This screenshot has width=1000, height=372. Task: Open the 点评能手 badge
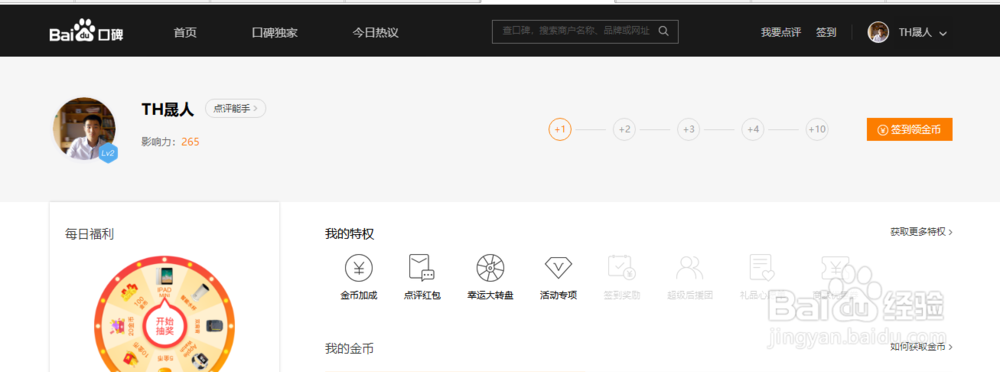pyautogui.click(x=235, y=108)
